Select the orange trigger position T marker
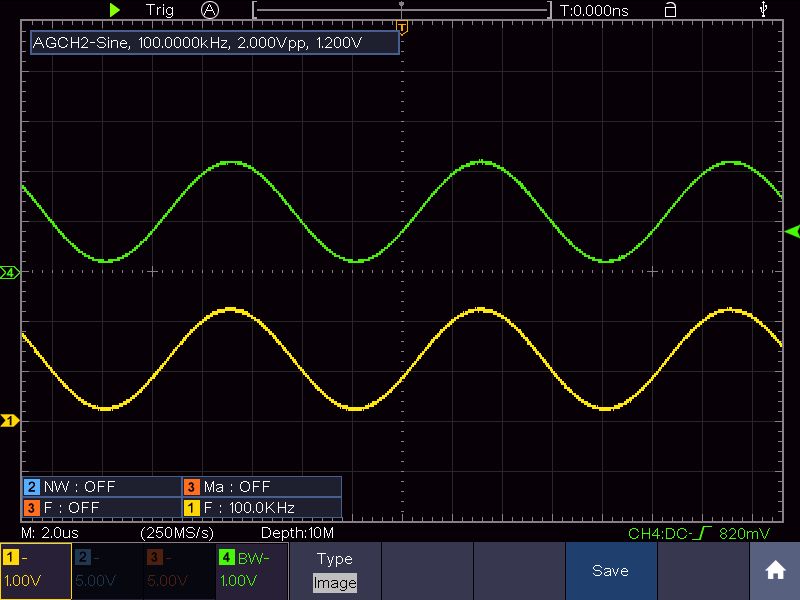Viewport: 800px width, 600px height. 402,25
